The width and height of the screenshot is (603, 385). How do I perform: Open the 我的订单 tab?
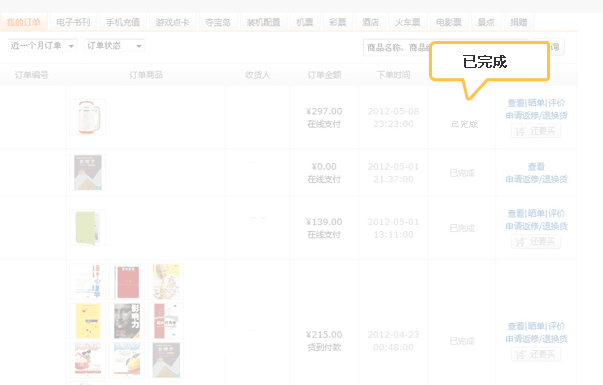24,22
